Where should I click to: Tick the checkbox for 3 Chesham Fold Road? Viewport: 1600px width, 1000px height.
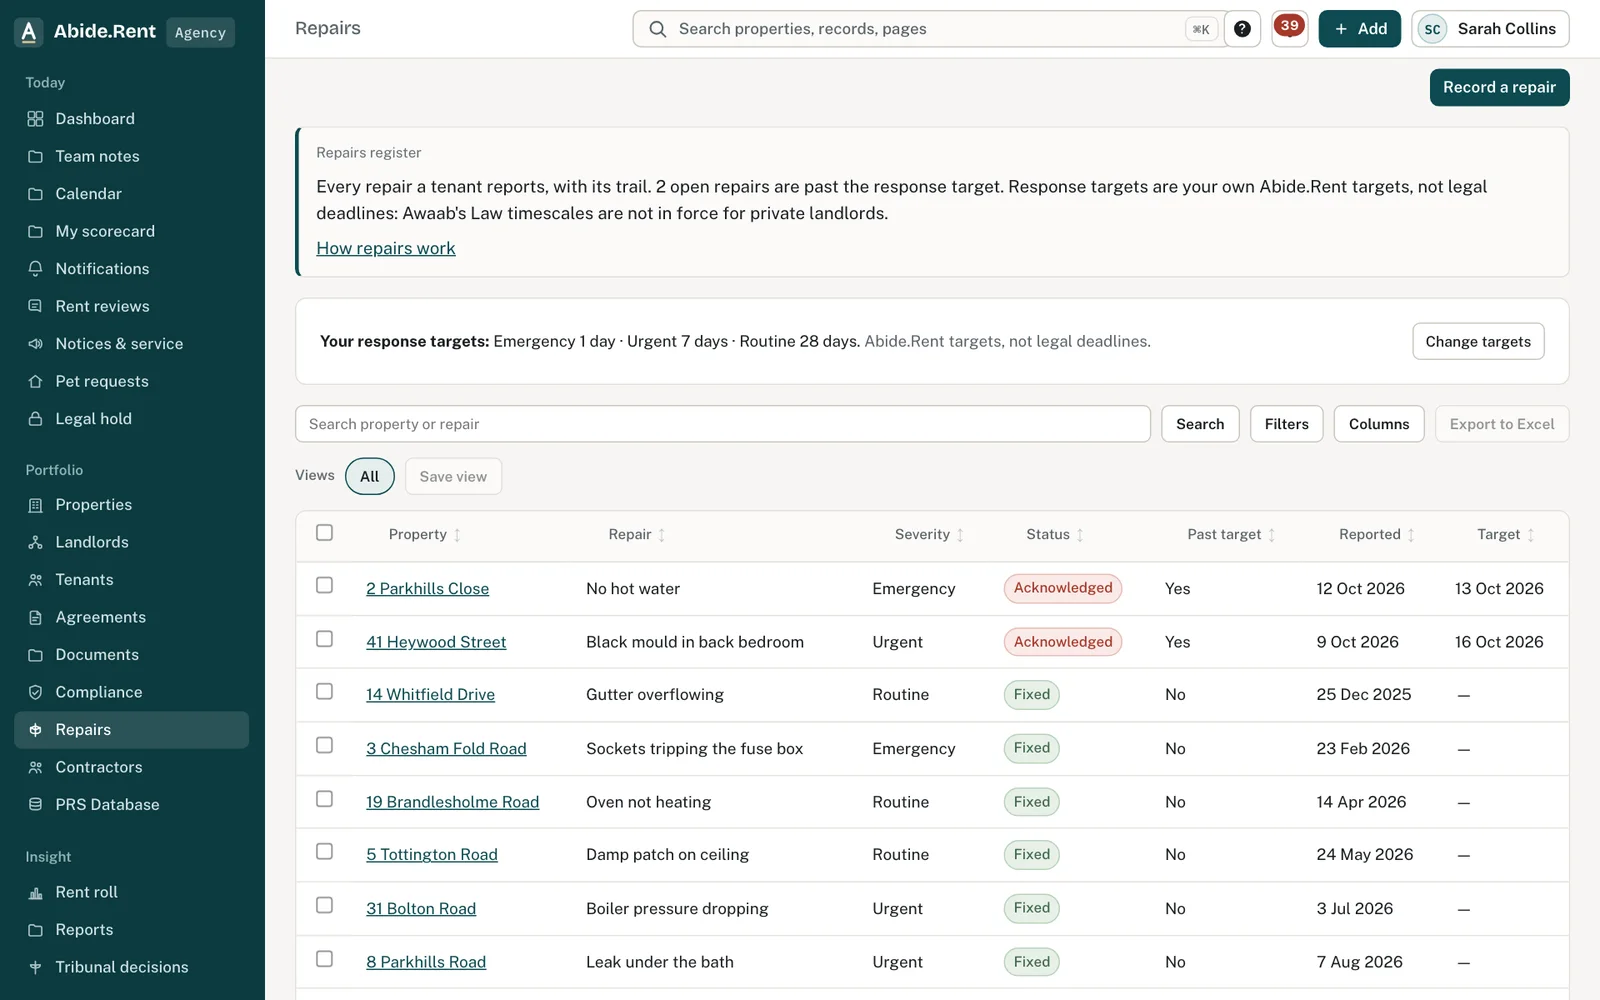click(324, 746)
